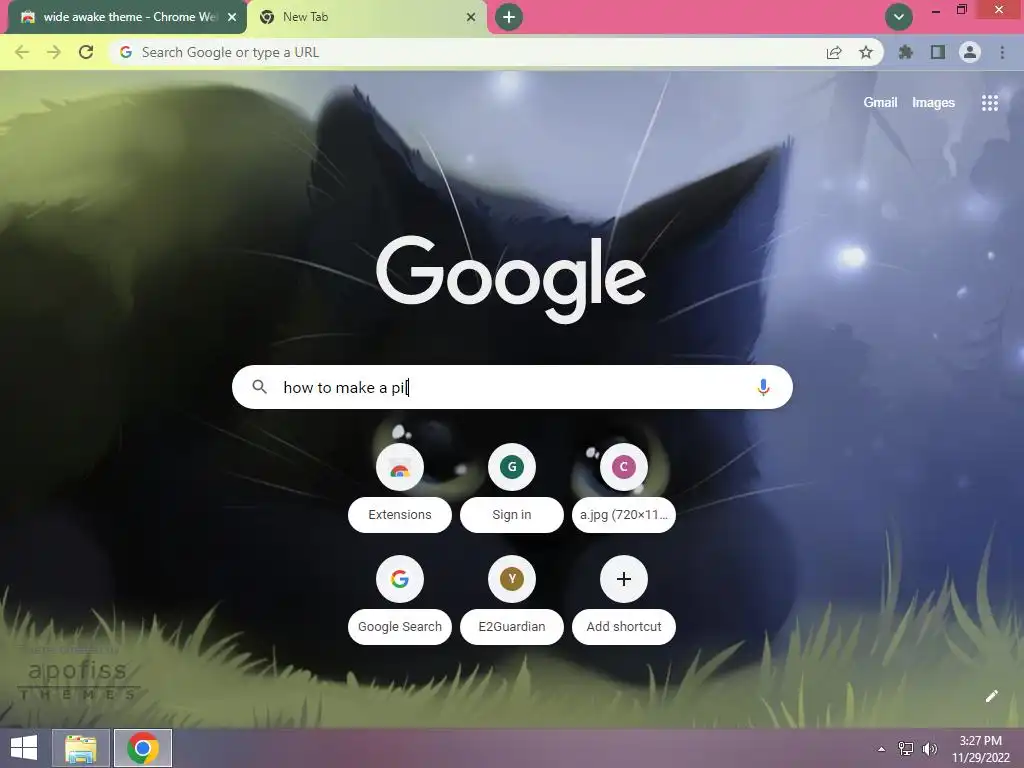Open the Windows Start menu
The height and width of the screenshot is (768, 1024).
point(24,748)
